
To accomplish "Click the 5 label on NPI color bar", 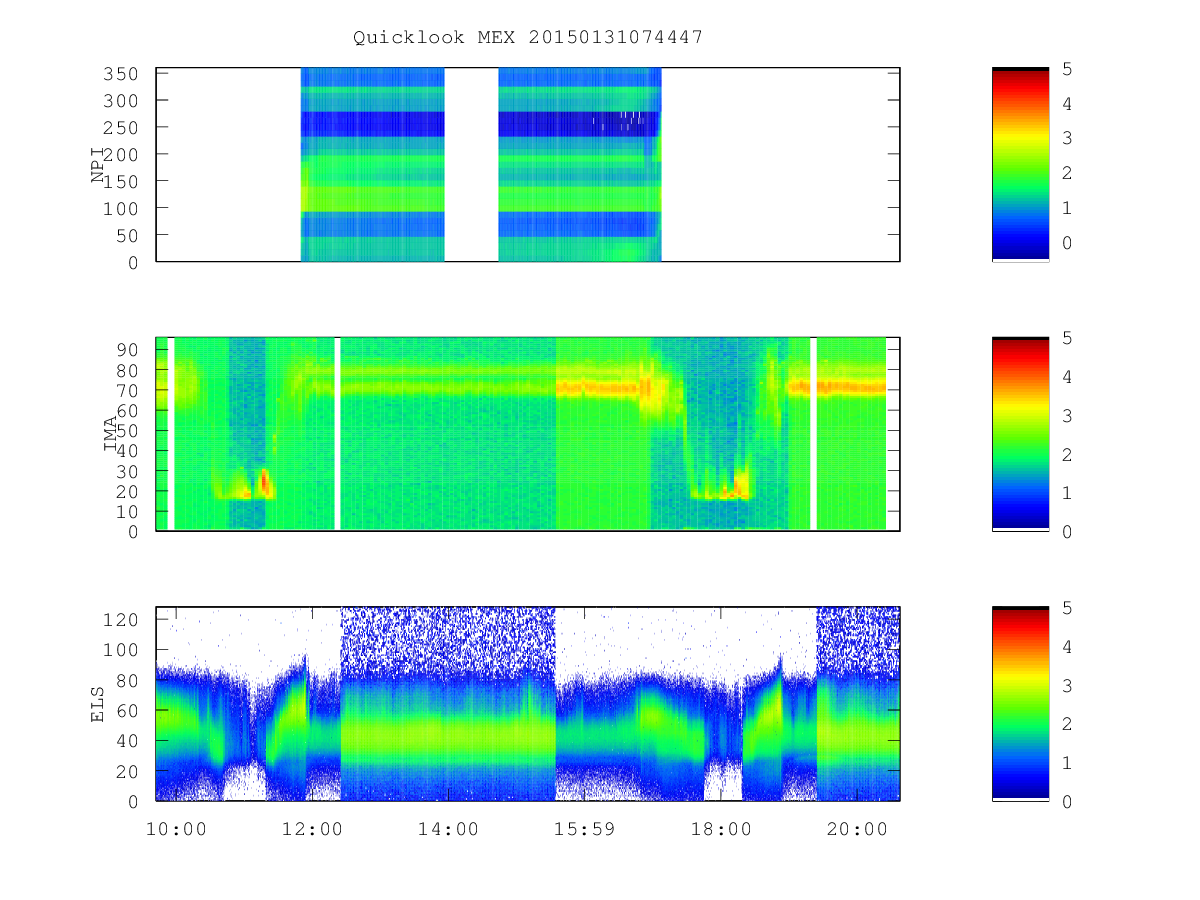I will point(1068,69).
